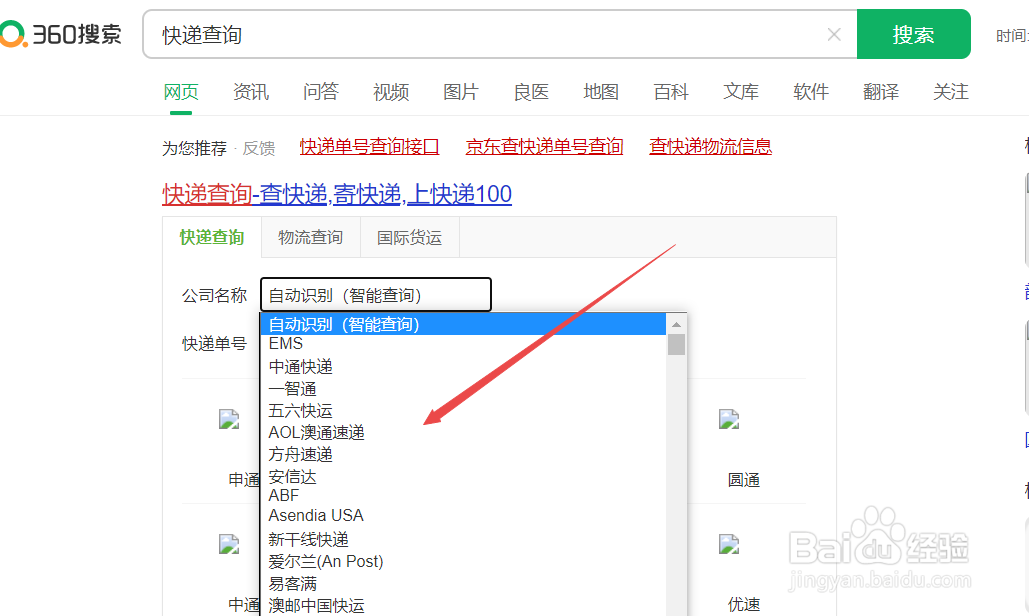Open the 网页 tab
This screenshot has height=616, width=1029.
pyautogui.click(x=181, y=92)
